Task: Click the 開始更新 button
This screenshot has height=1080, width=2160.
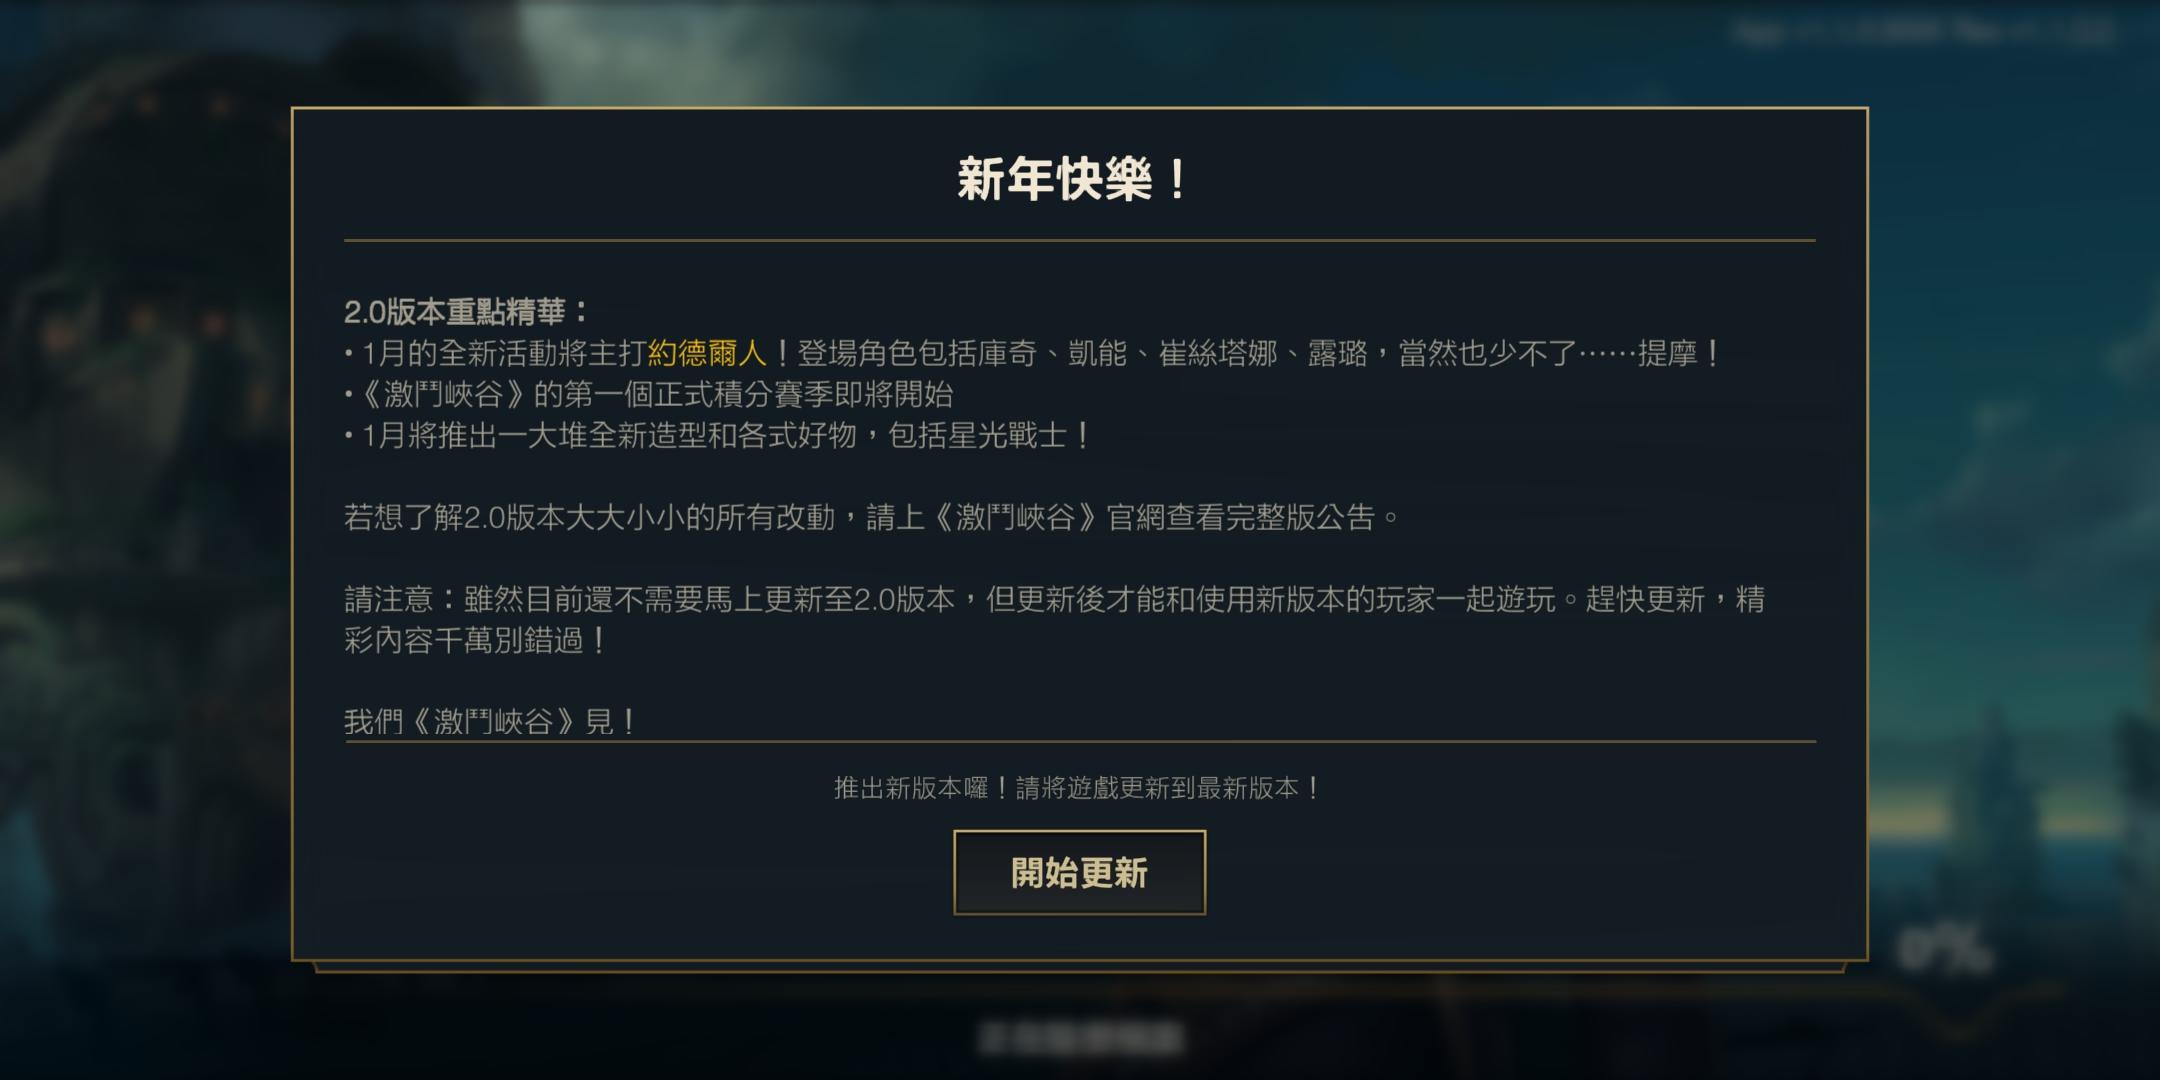Action: click(x=1079, y=872)
